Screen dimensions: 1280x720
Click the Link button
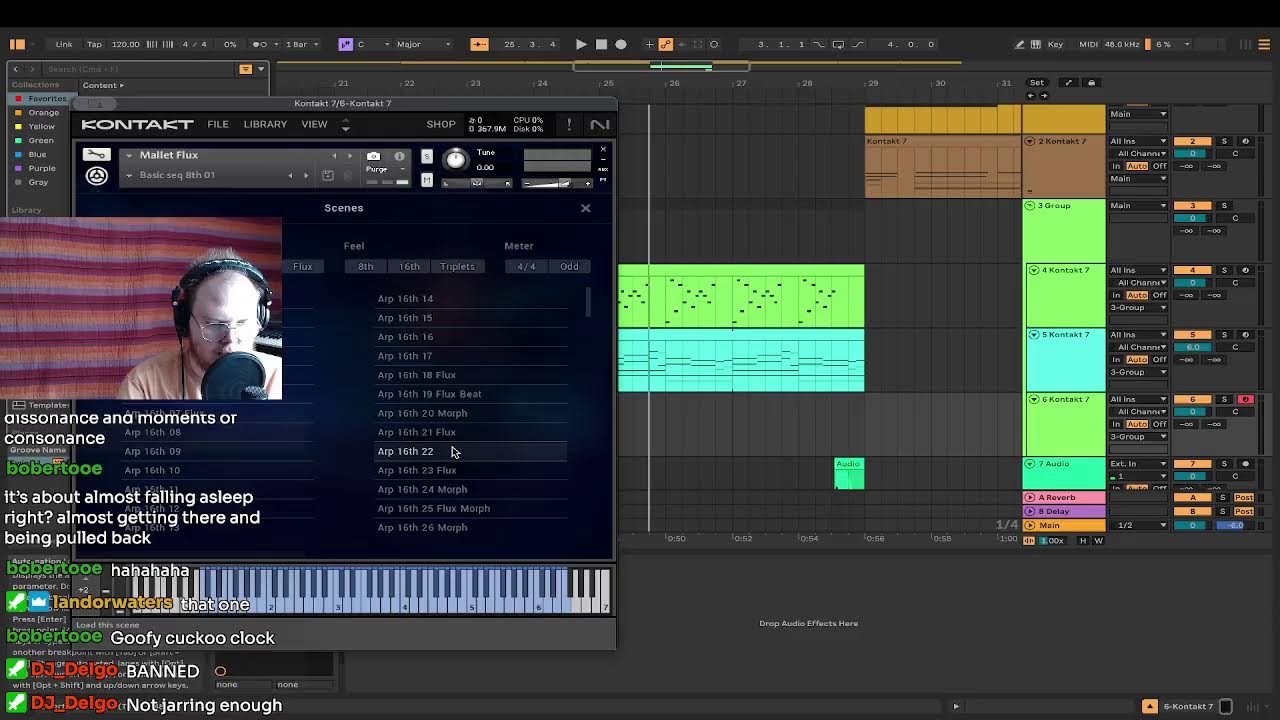click(64, 44)
